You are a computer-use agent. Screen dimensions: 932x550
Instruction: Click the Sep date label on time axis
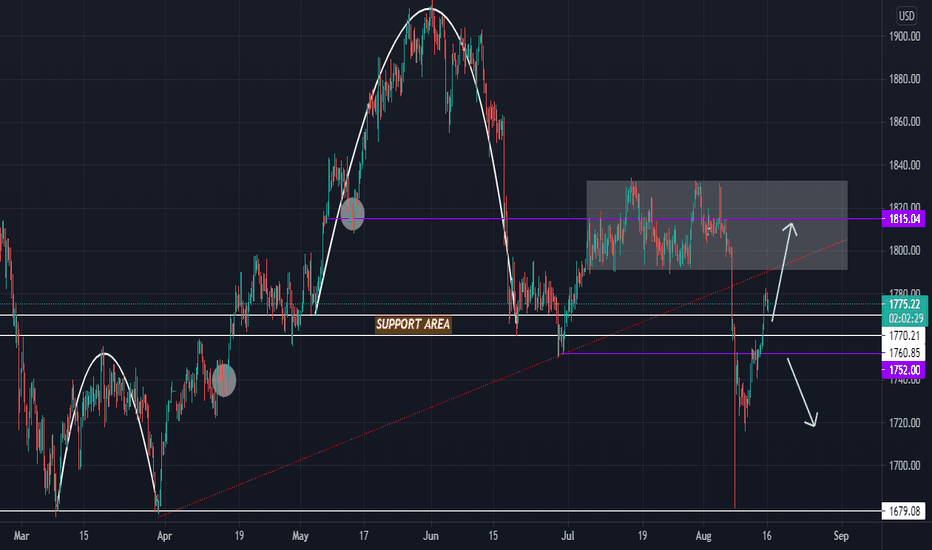[841, 536]
